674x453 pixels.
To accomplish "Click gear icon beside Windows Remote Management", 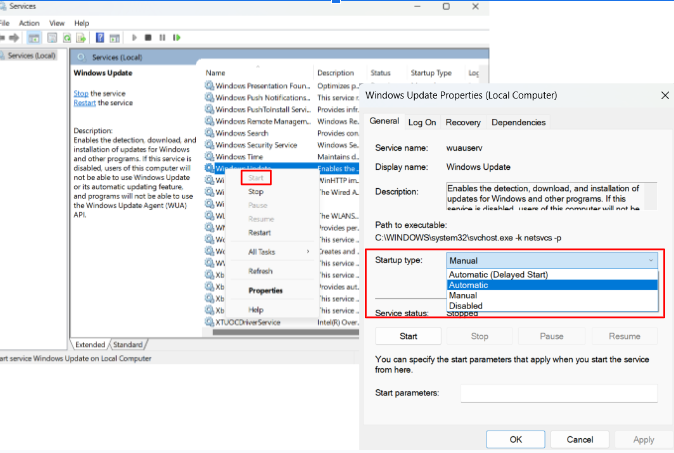I will click(x=209, y=121).
